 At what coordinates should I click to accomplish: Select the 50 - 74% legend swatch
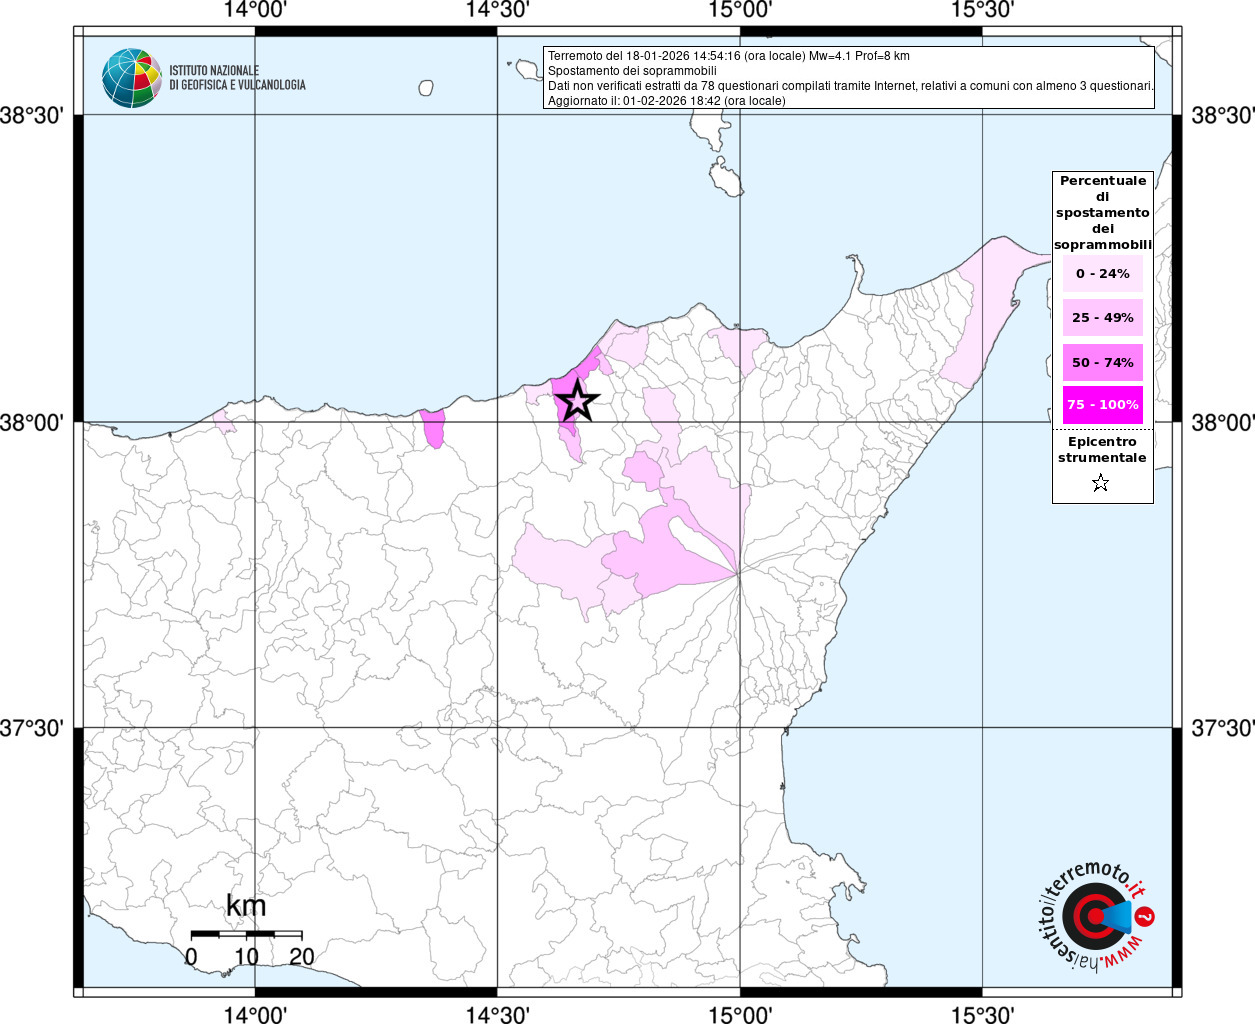[1102, 362]
